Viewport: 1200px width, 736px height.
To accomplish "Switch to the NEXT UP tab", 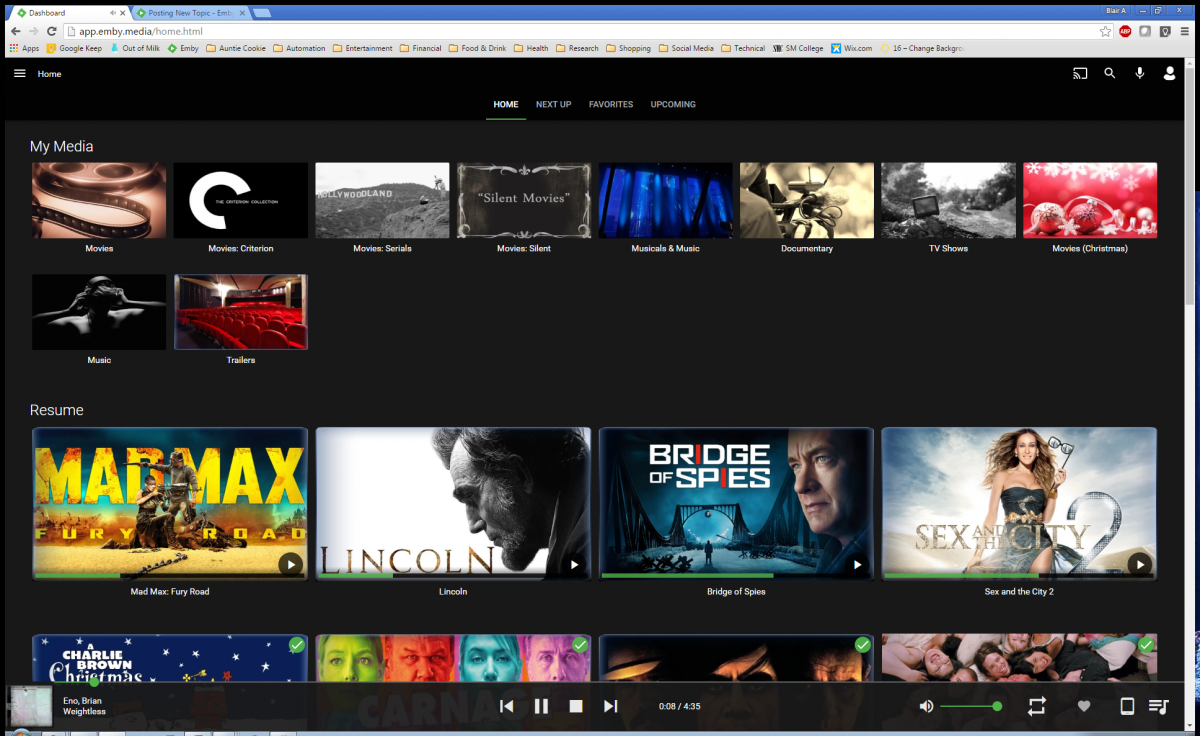I will tap(553, 104).
